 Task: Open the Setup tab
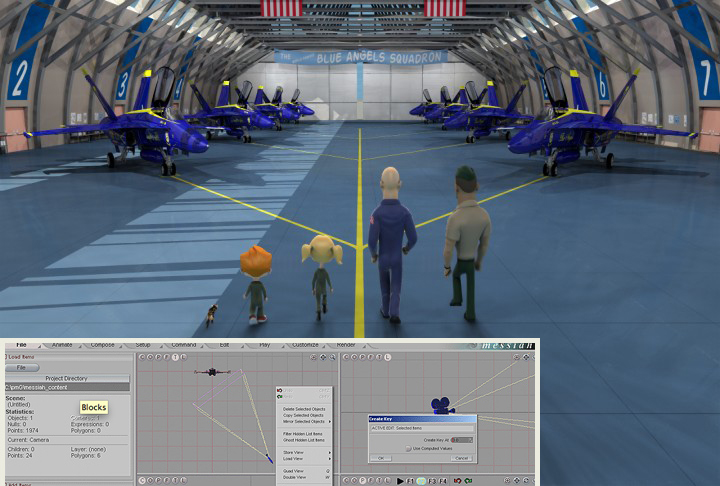pos(143,345)
